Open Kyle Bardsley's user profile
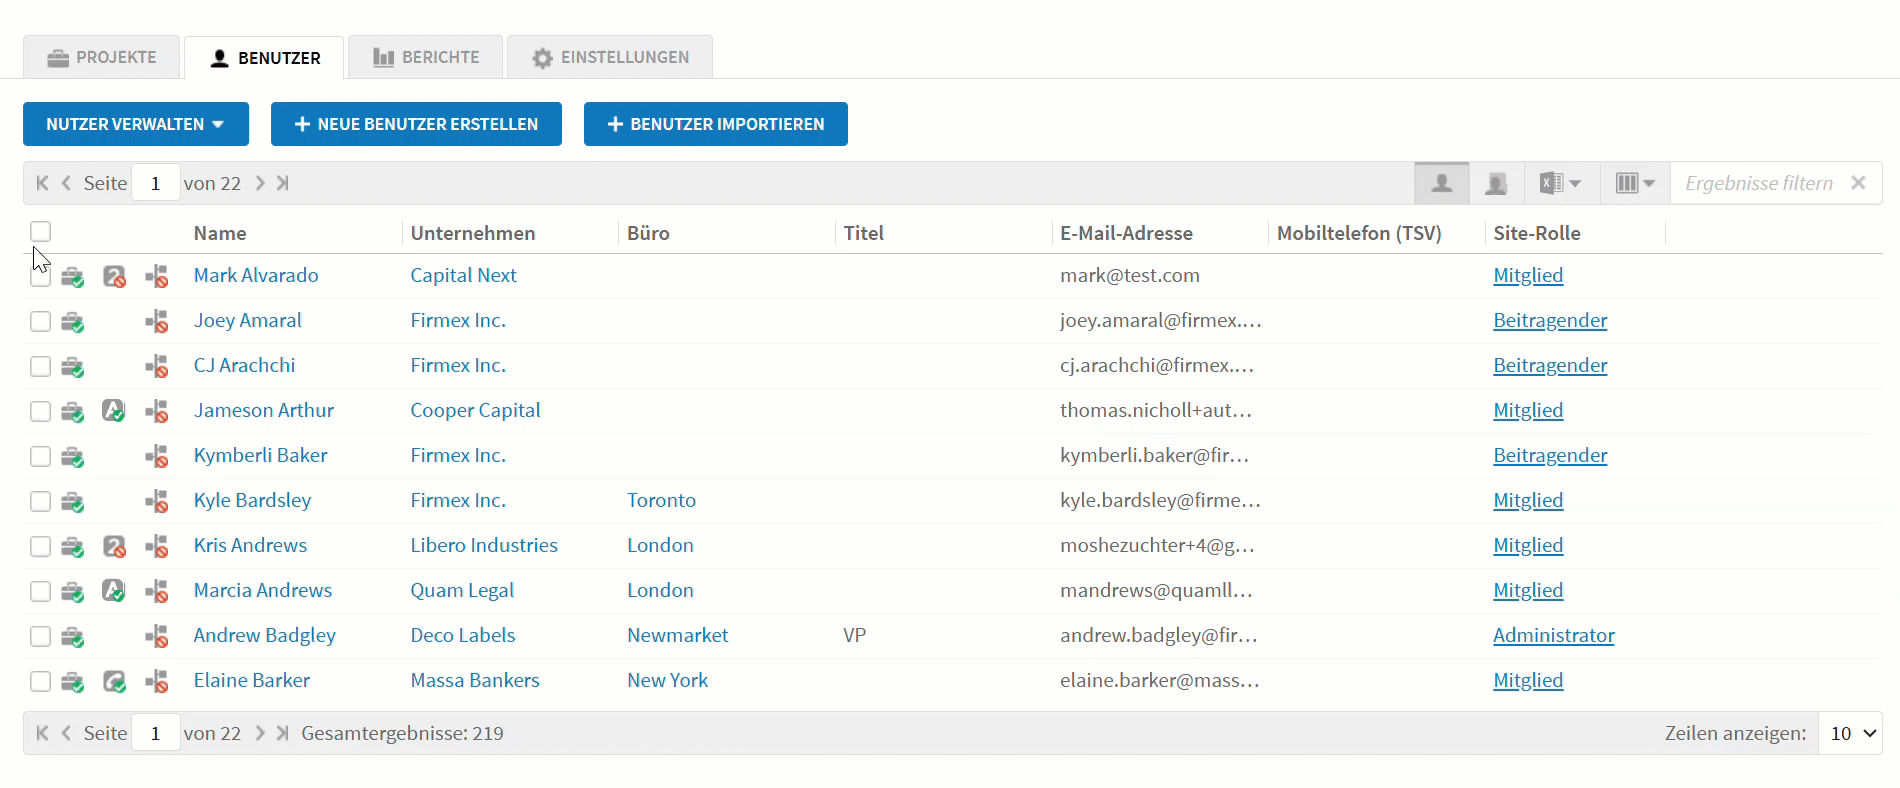The width and height of the screenshot is (1900, 788). click(252, 500)
